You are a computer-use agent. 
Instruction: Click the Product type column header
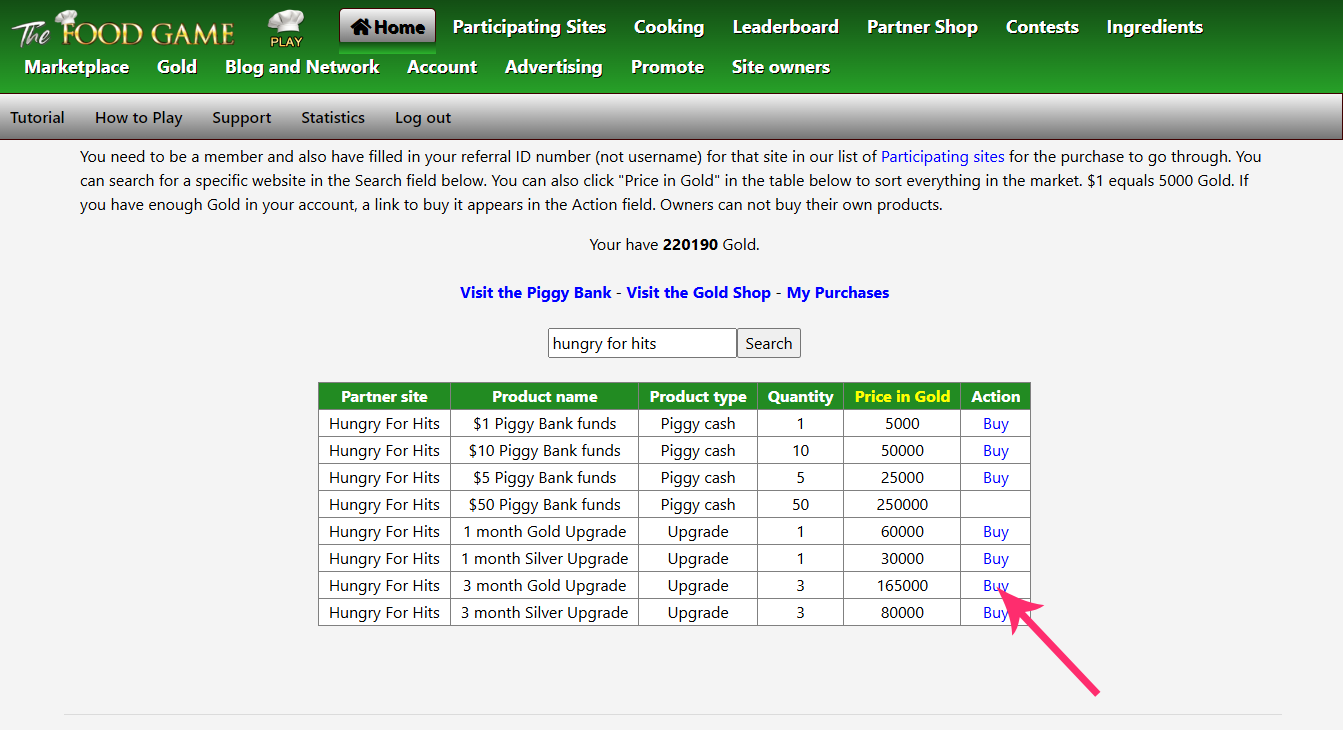tap(698, 397)
